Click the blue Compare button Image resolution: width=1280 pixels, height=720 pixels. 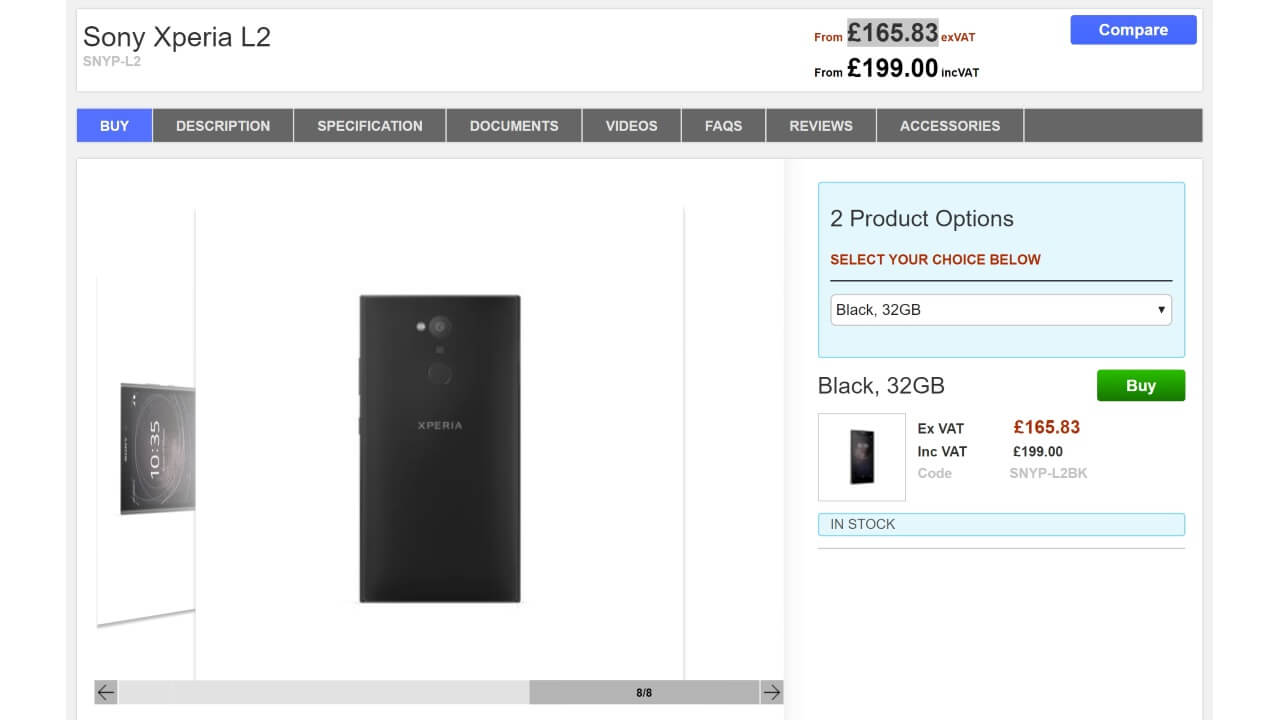point(1133,30)
